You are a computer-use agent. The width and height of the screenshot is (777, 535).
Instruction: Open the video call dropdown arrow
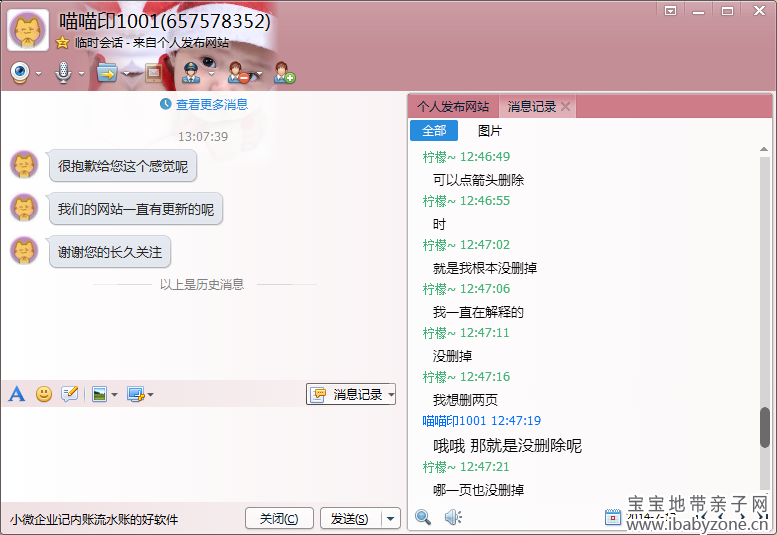[39, 74]
